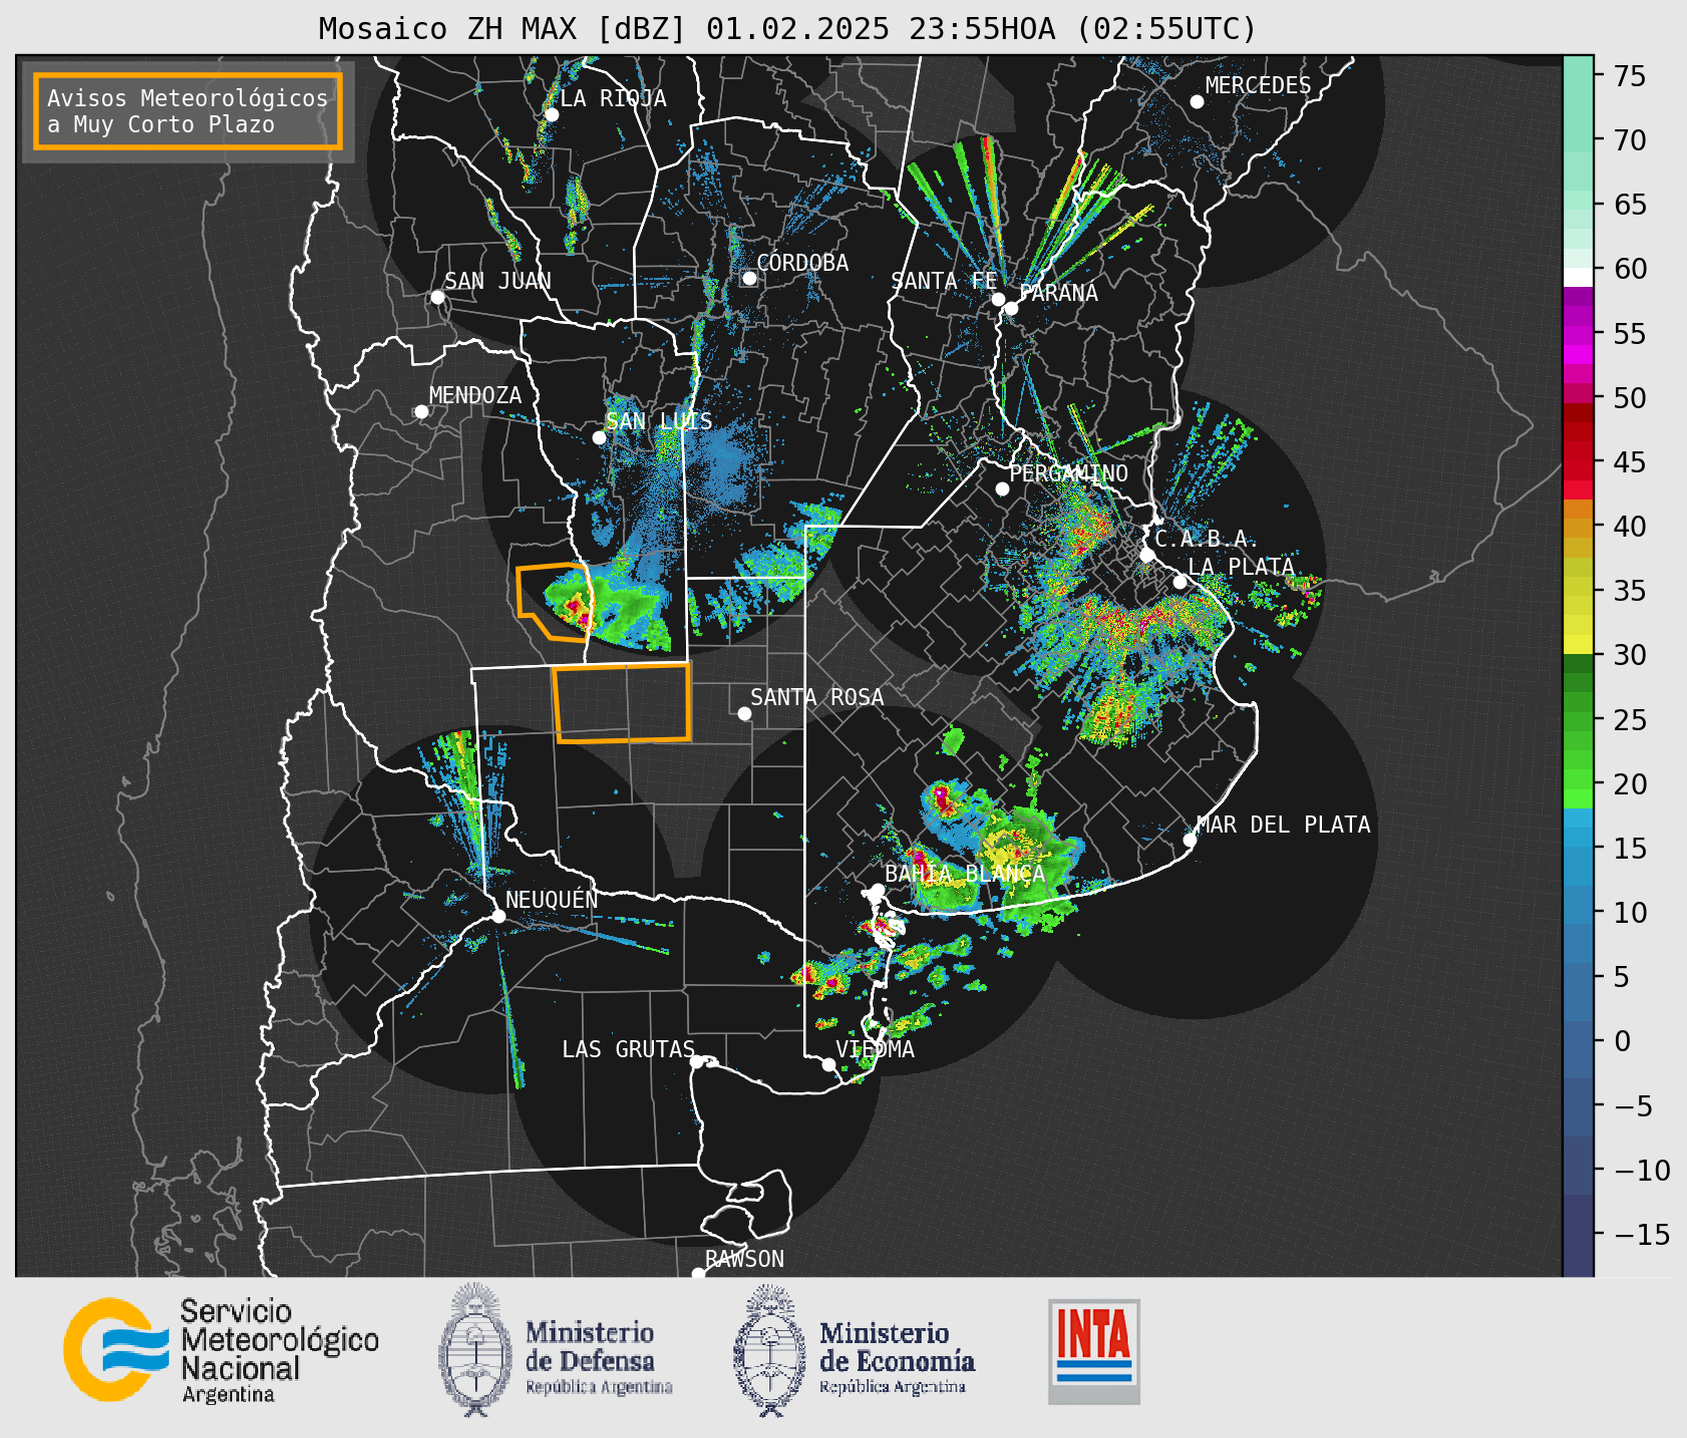
Task: Click the Servicio Meteorológico Nacional sun-and-waves logo
Action: [116, 1349]
